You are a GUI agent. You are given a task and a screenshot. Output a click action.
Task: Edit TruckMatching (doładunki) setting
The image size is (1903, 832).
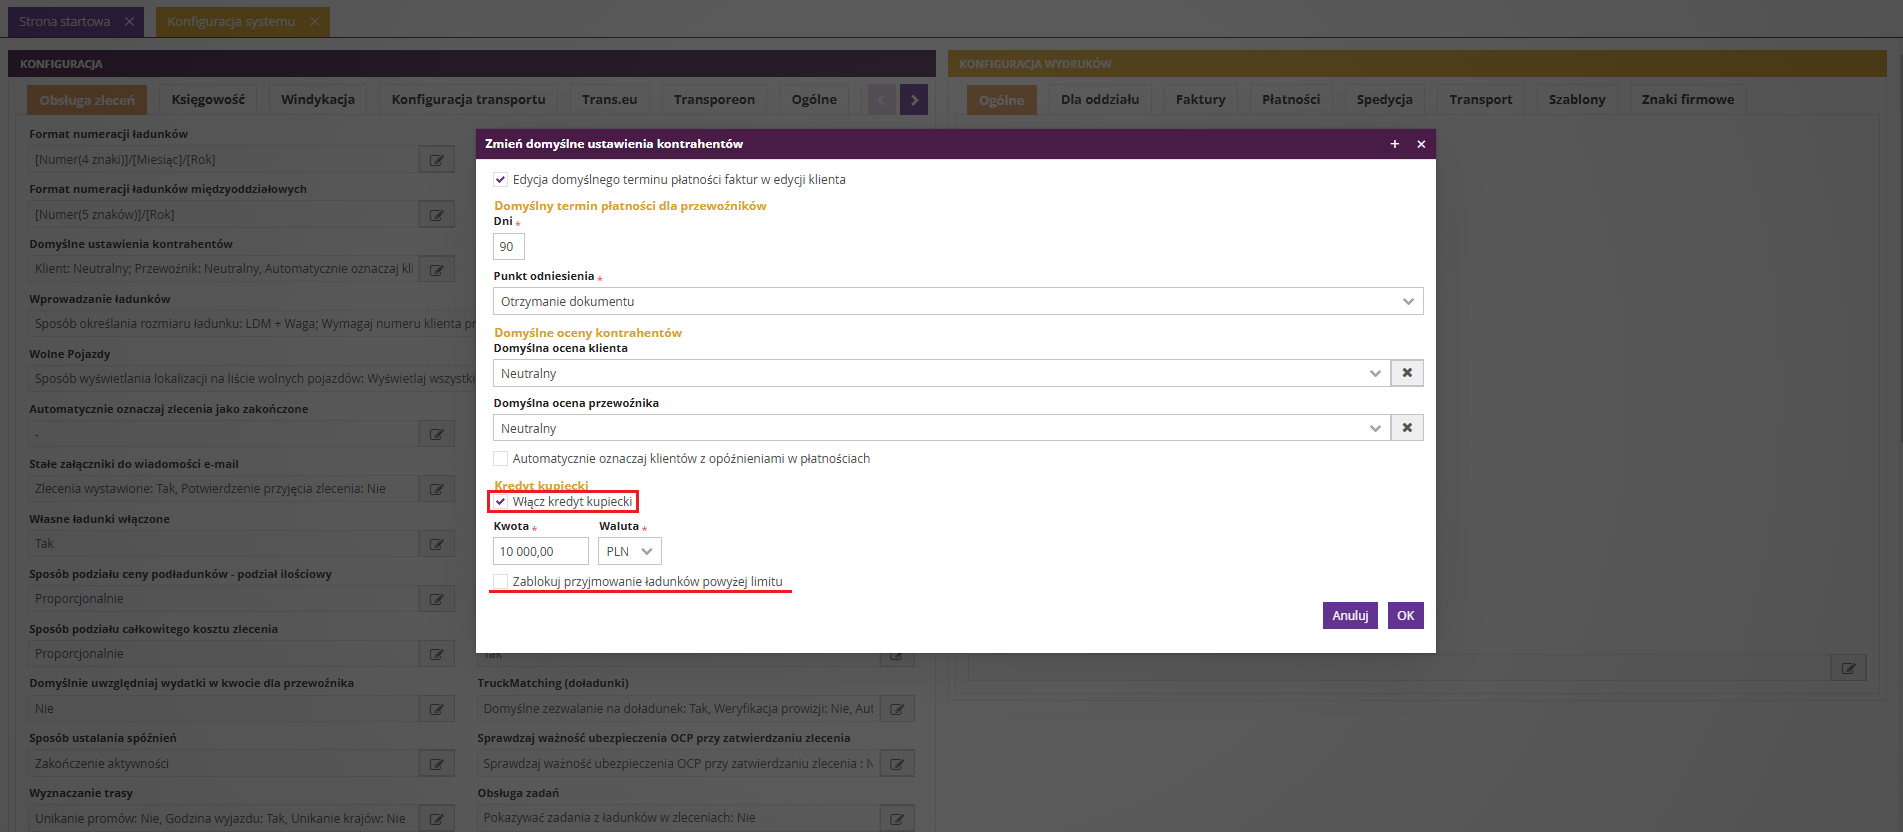(x=897, y=709)
